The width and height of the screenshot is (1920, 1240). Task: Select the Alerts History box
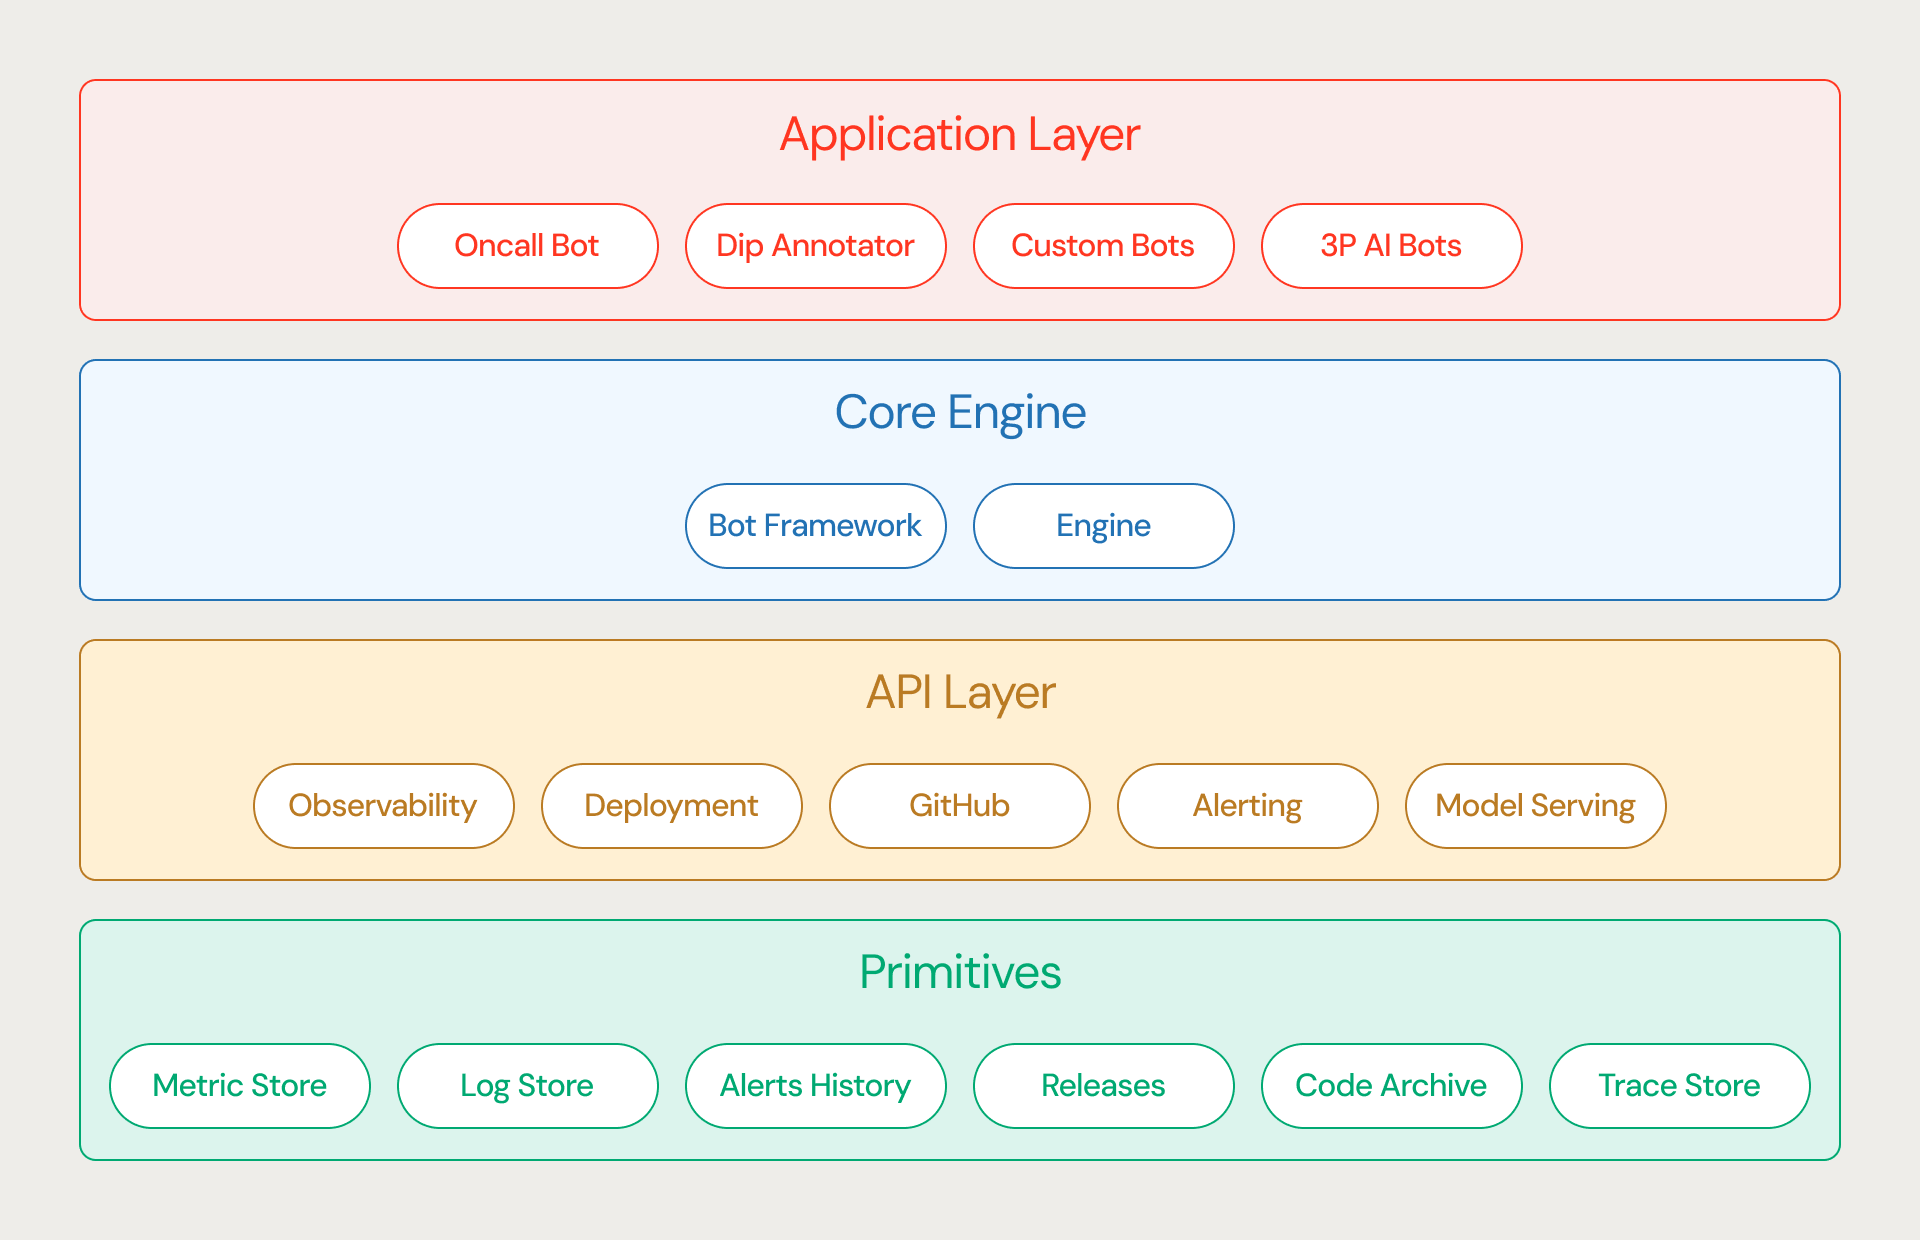pos(815,1086)
